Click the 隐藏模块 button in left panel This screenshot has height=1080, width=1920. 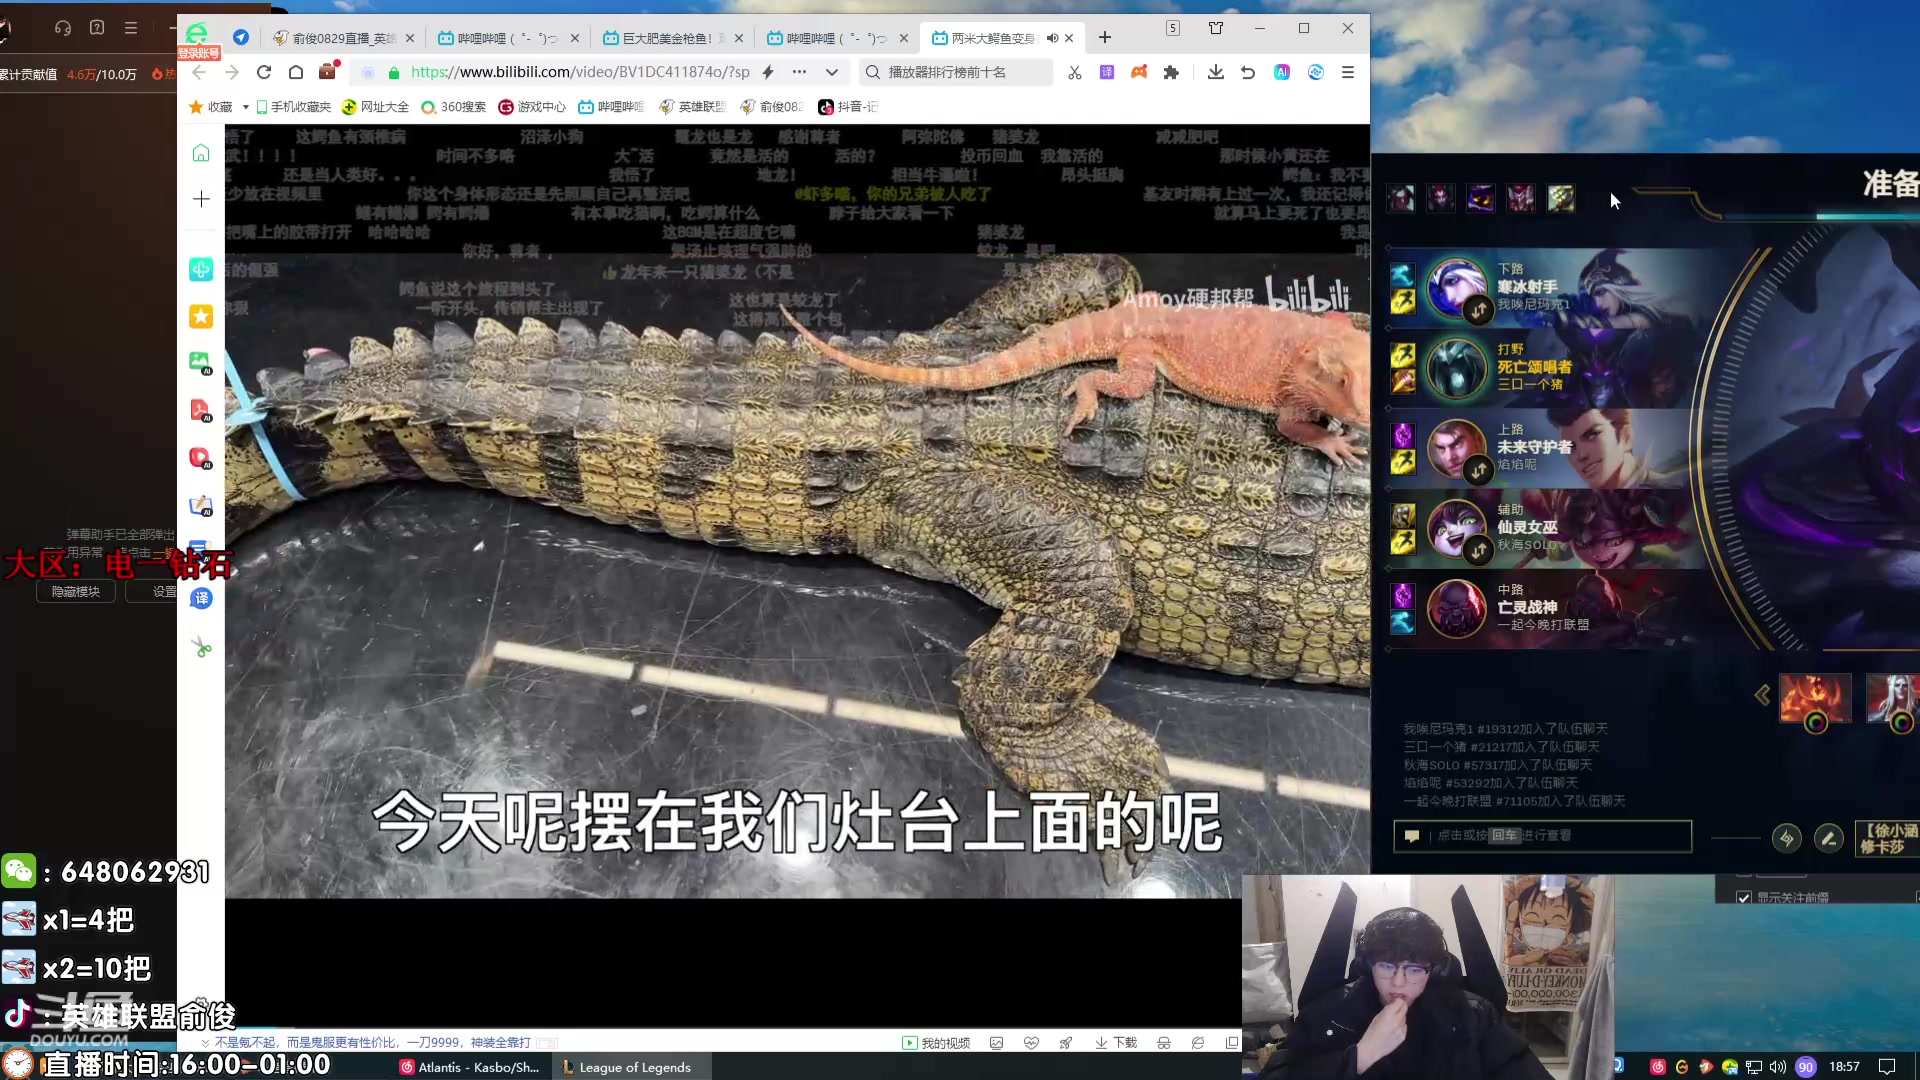click(76, 592)
